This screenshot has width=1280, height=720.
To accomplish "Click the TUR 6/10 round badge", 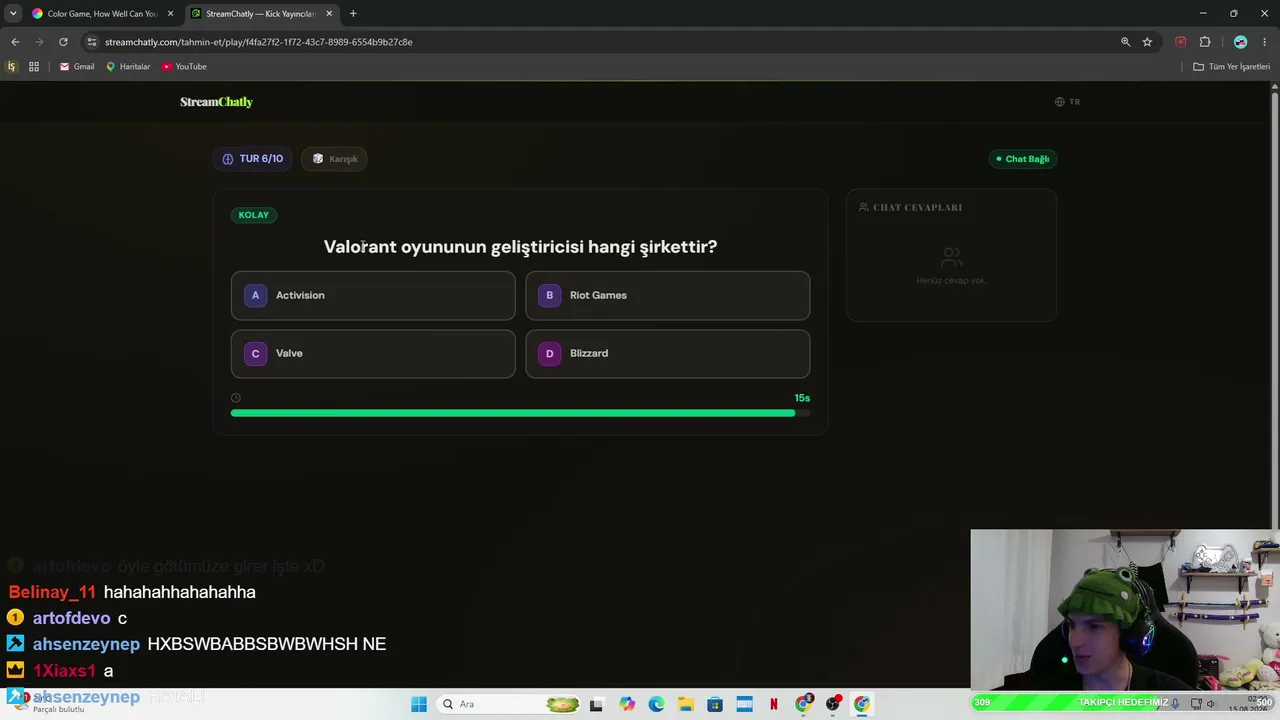I will tap(253, 159).
